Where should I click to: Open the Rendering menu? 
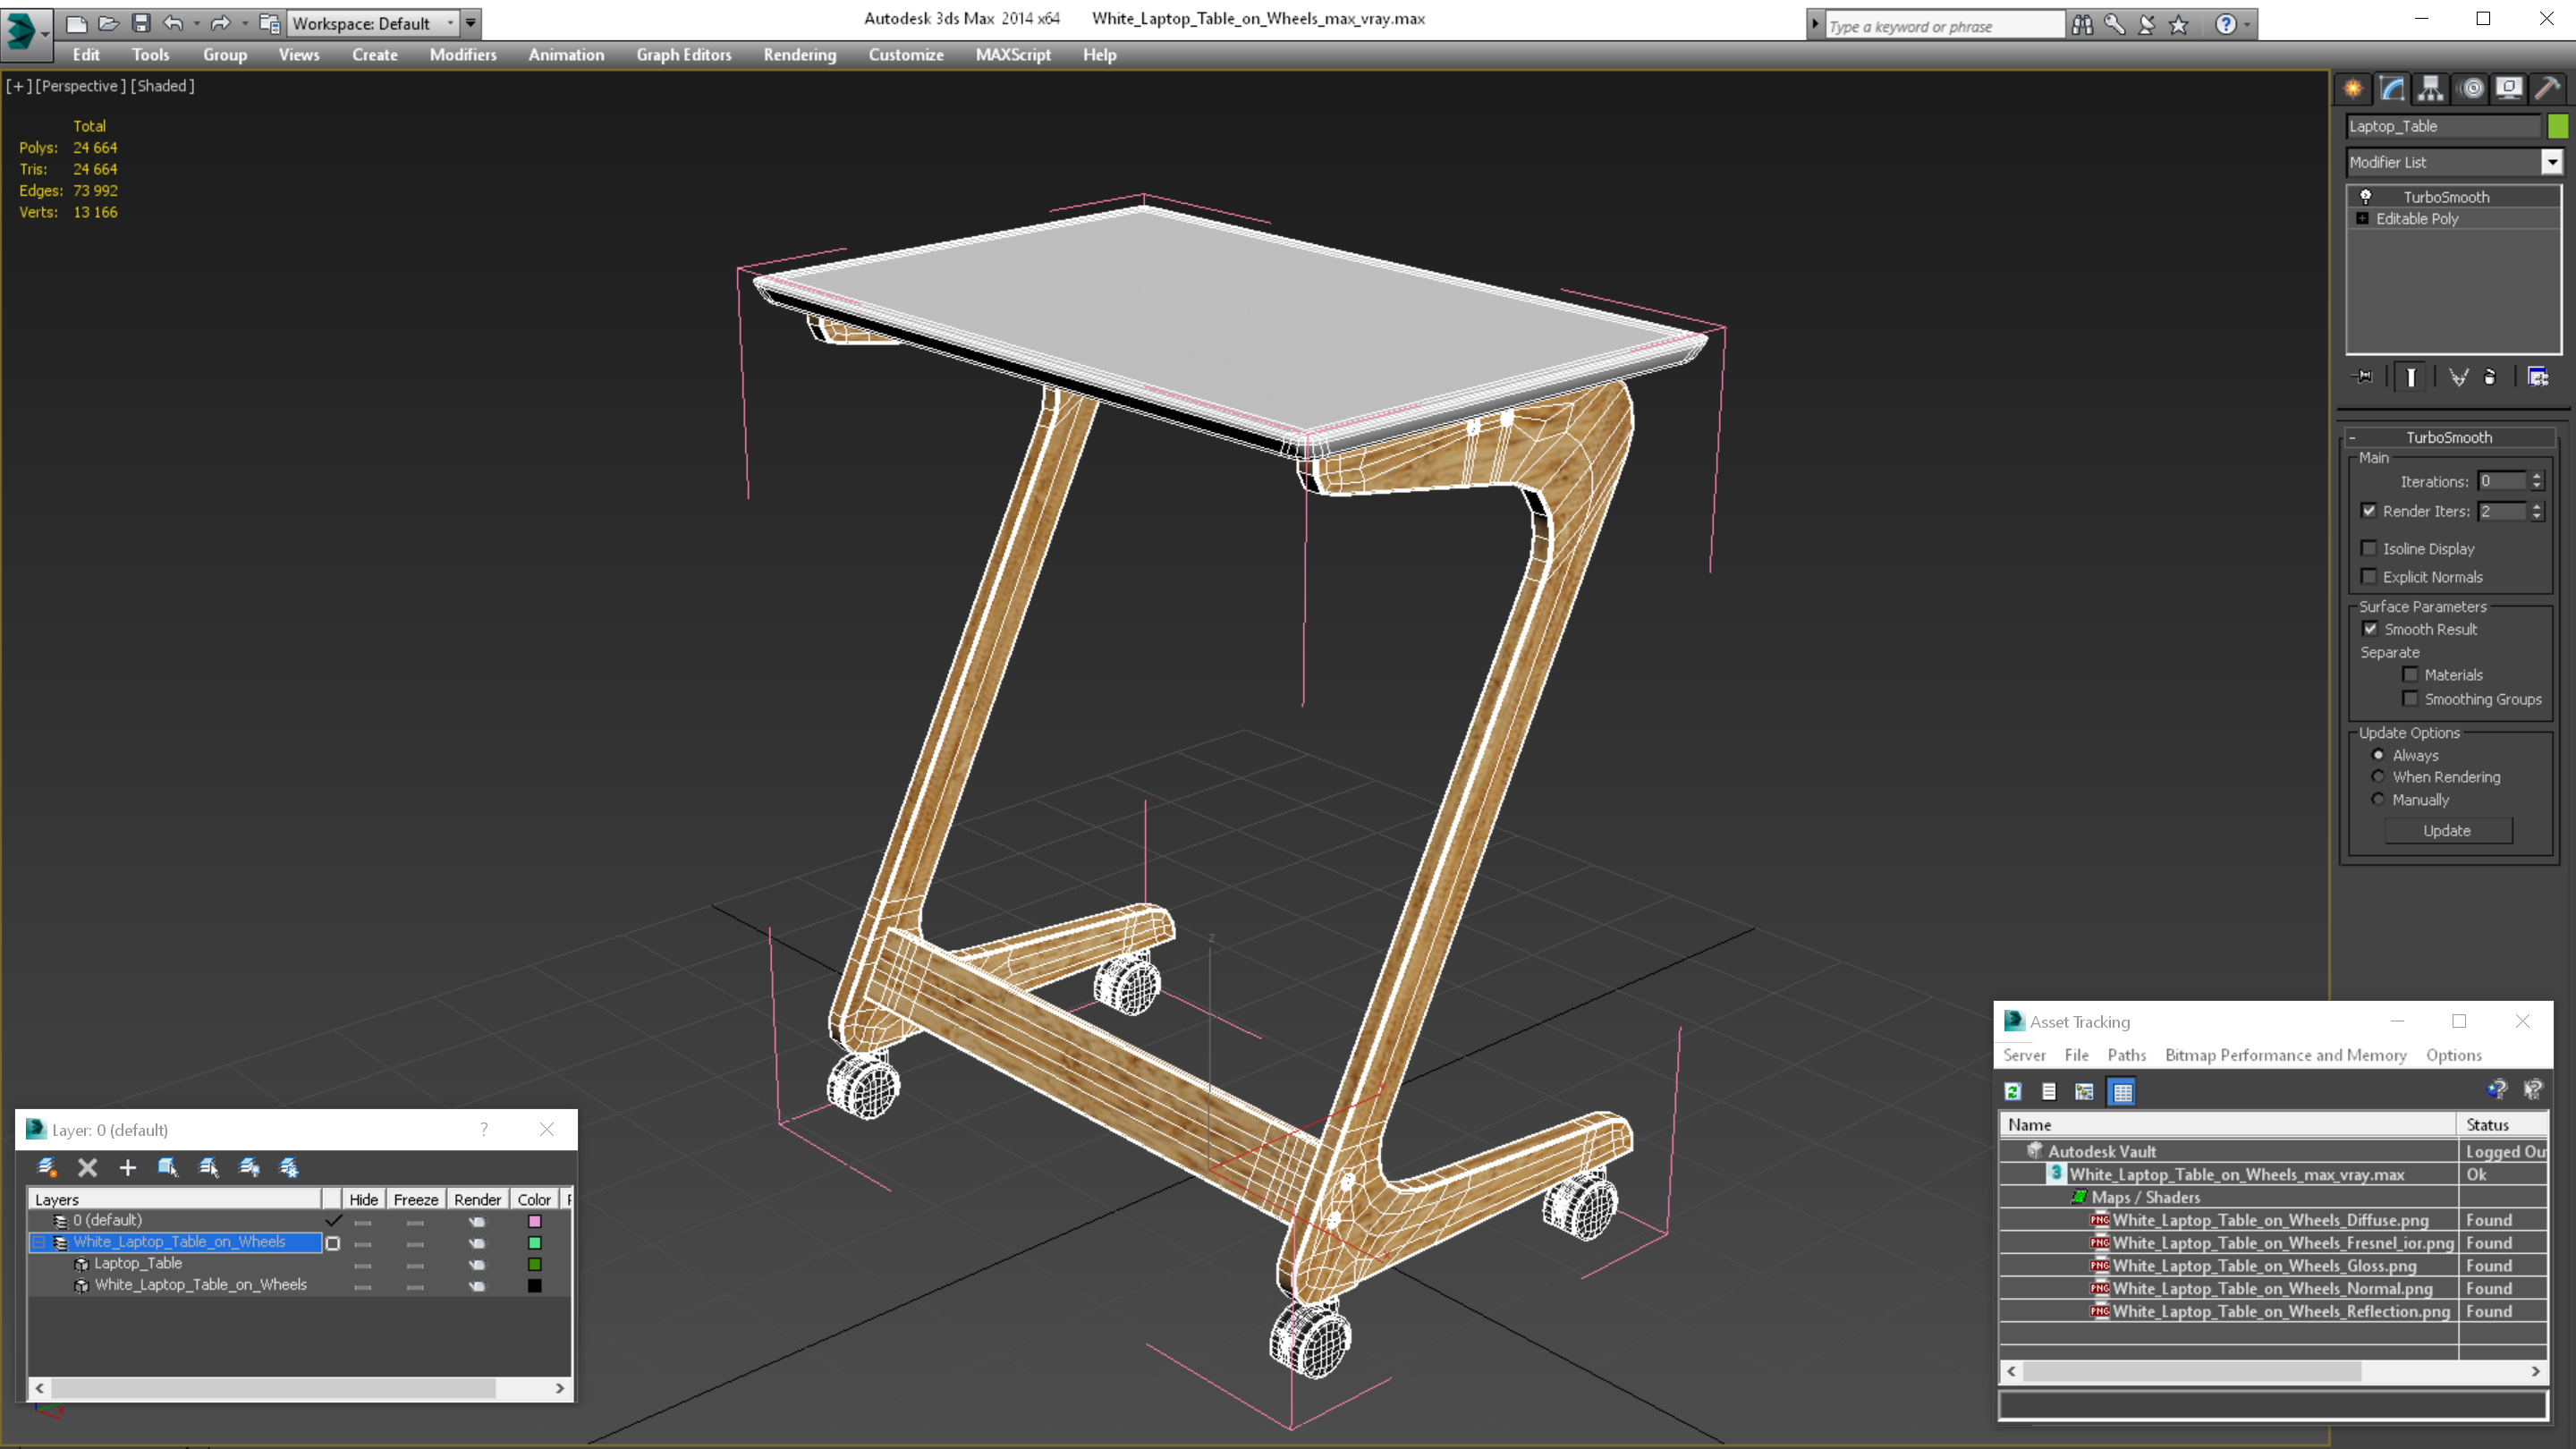[x=799, y=55]
